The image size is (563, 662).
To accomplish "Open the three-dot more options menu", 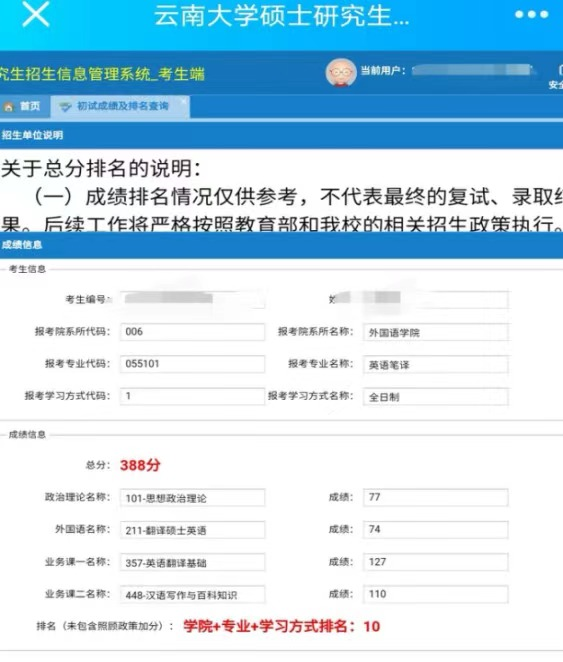I will [531, 14].
